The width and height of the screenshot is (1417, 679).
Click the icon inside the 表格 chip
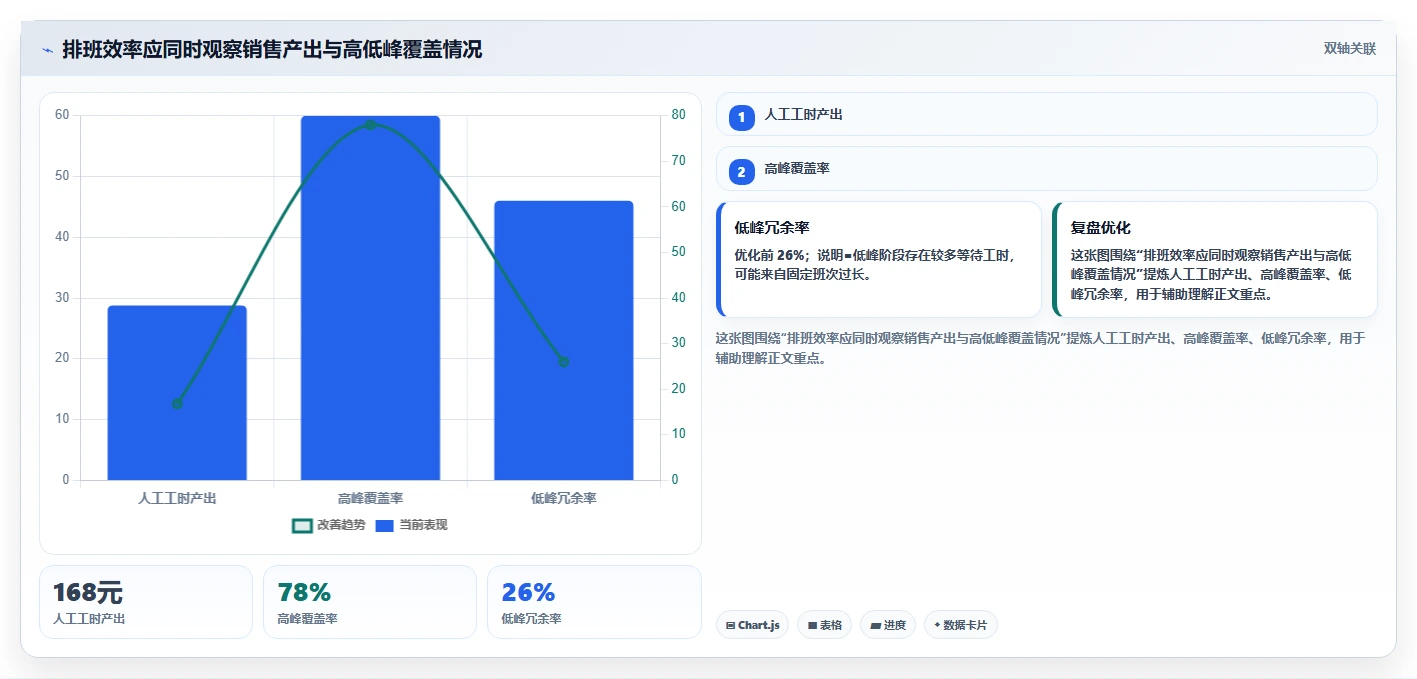812,626
